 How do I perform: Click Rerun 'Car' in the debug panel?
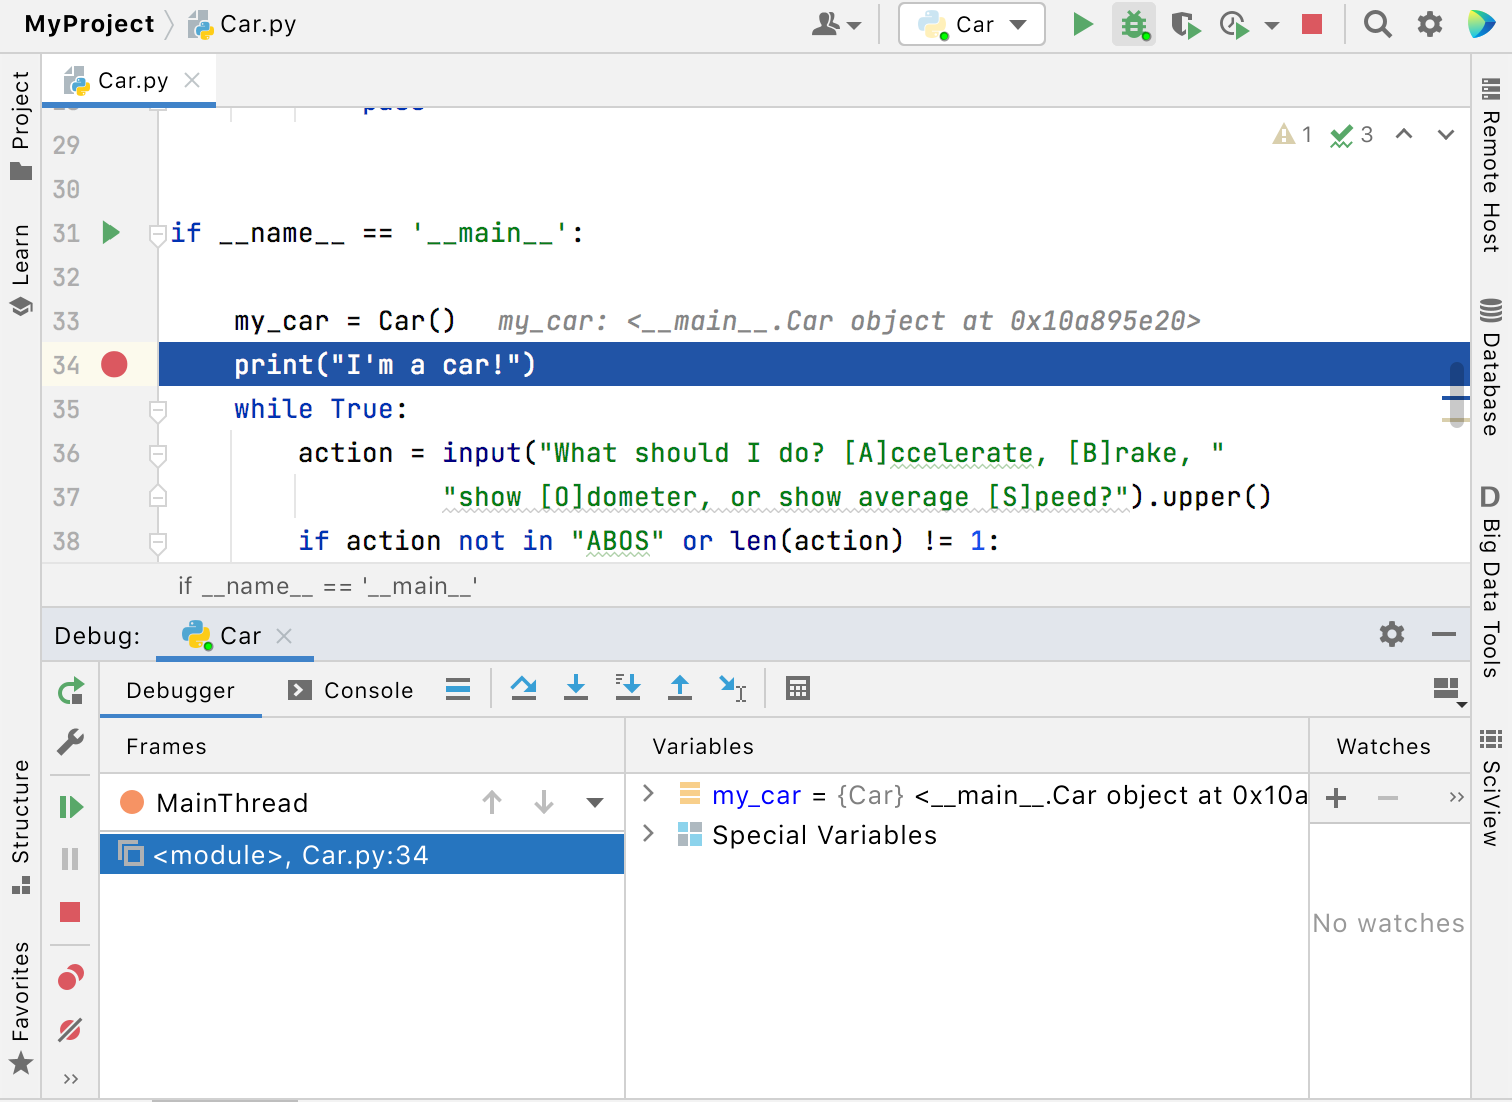(x=70, y=690)
